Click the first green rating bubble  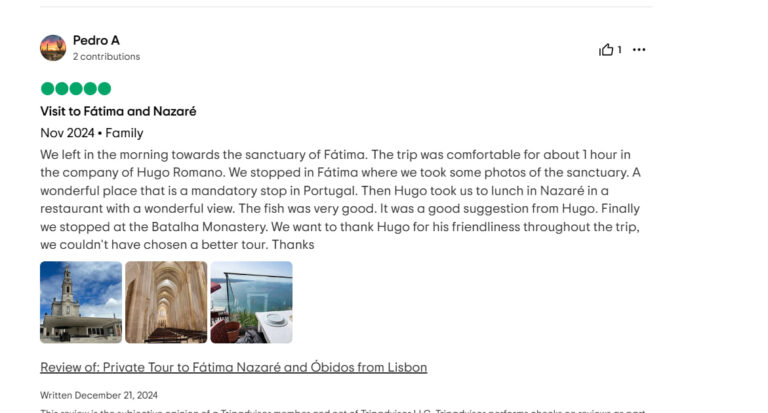pyautogui.click(x=47, y=88)
